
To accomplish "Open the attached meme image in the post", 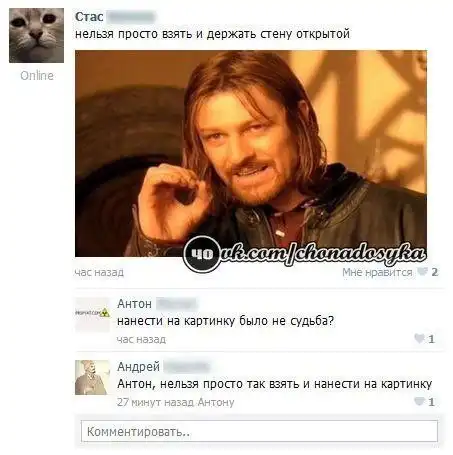I will pos(251,153).
